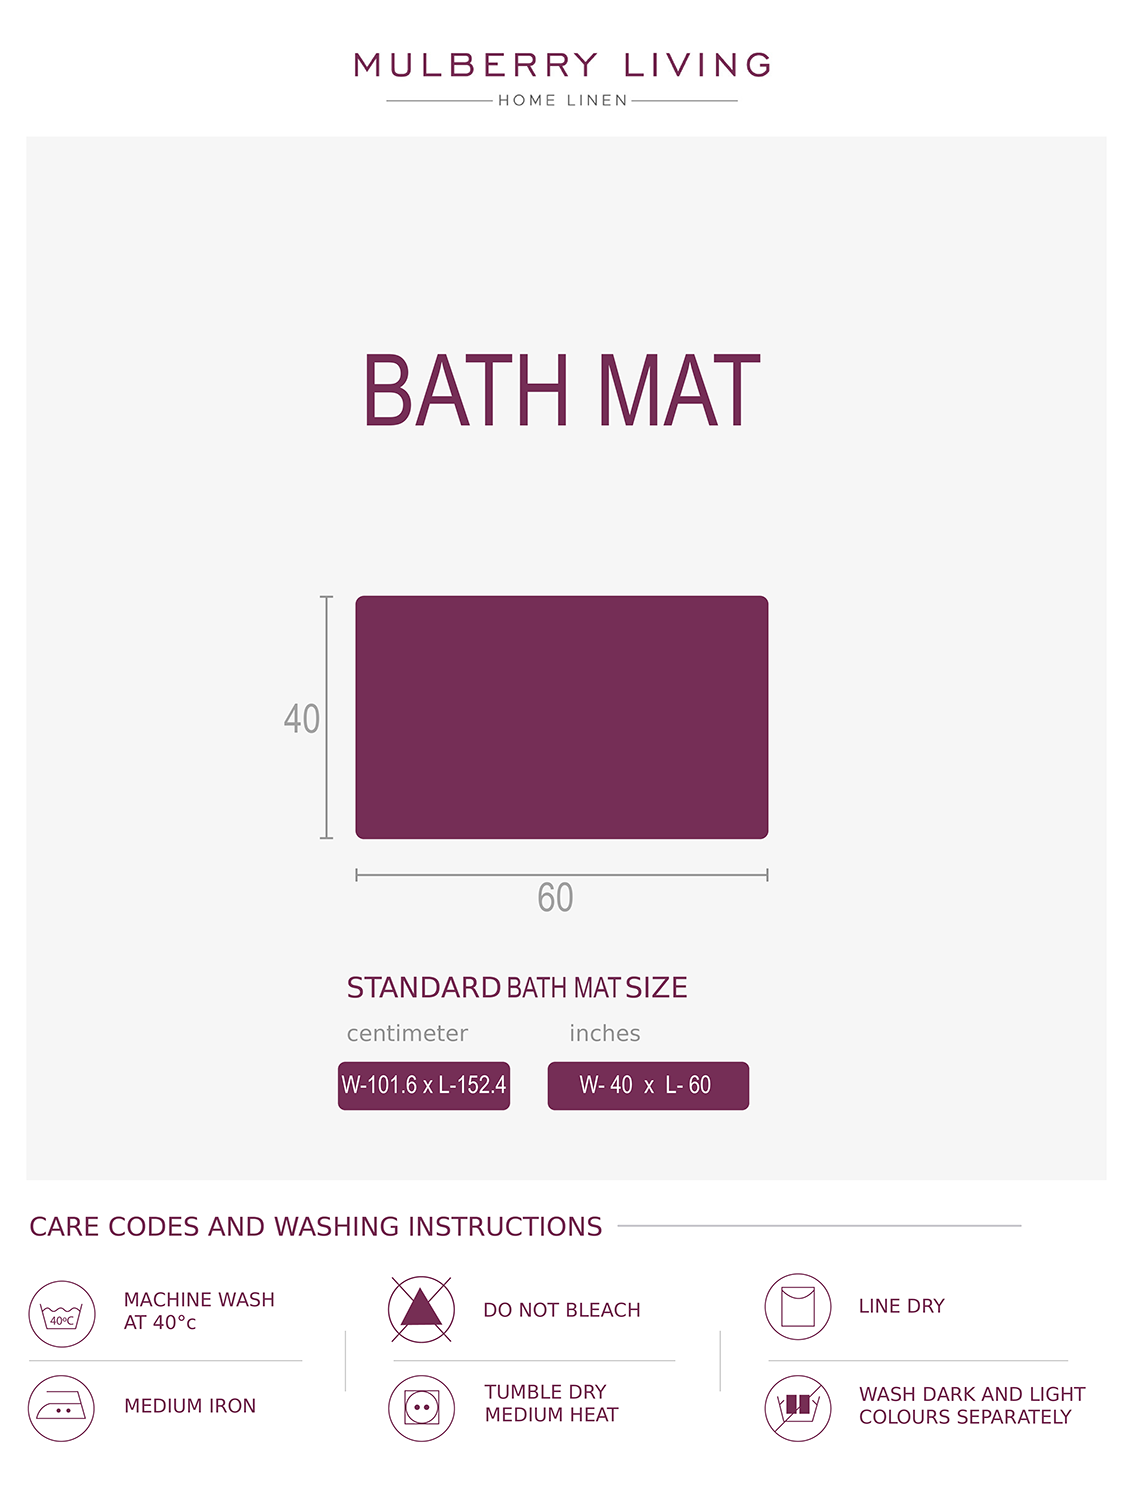The image size is (1124, 1500).
Task: Click the BATH MAT heading
Action: click(x=562, y=391)
